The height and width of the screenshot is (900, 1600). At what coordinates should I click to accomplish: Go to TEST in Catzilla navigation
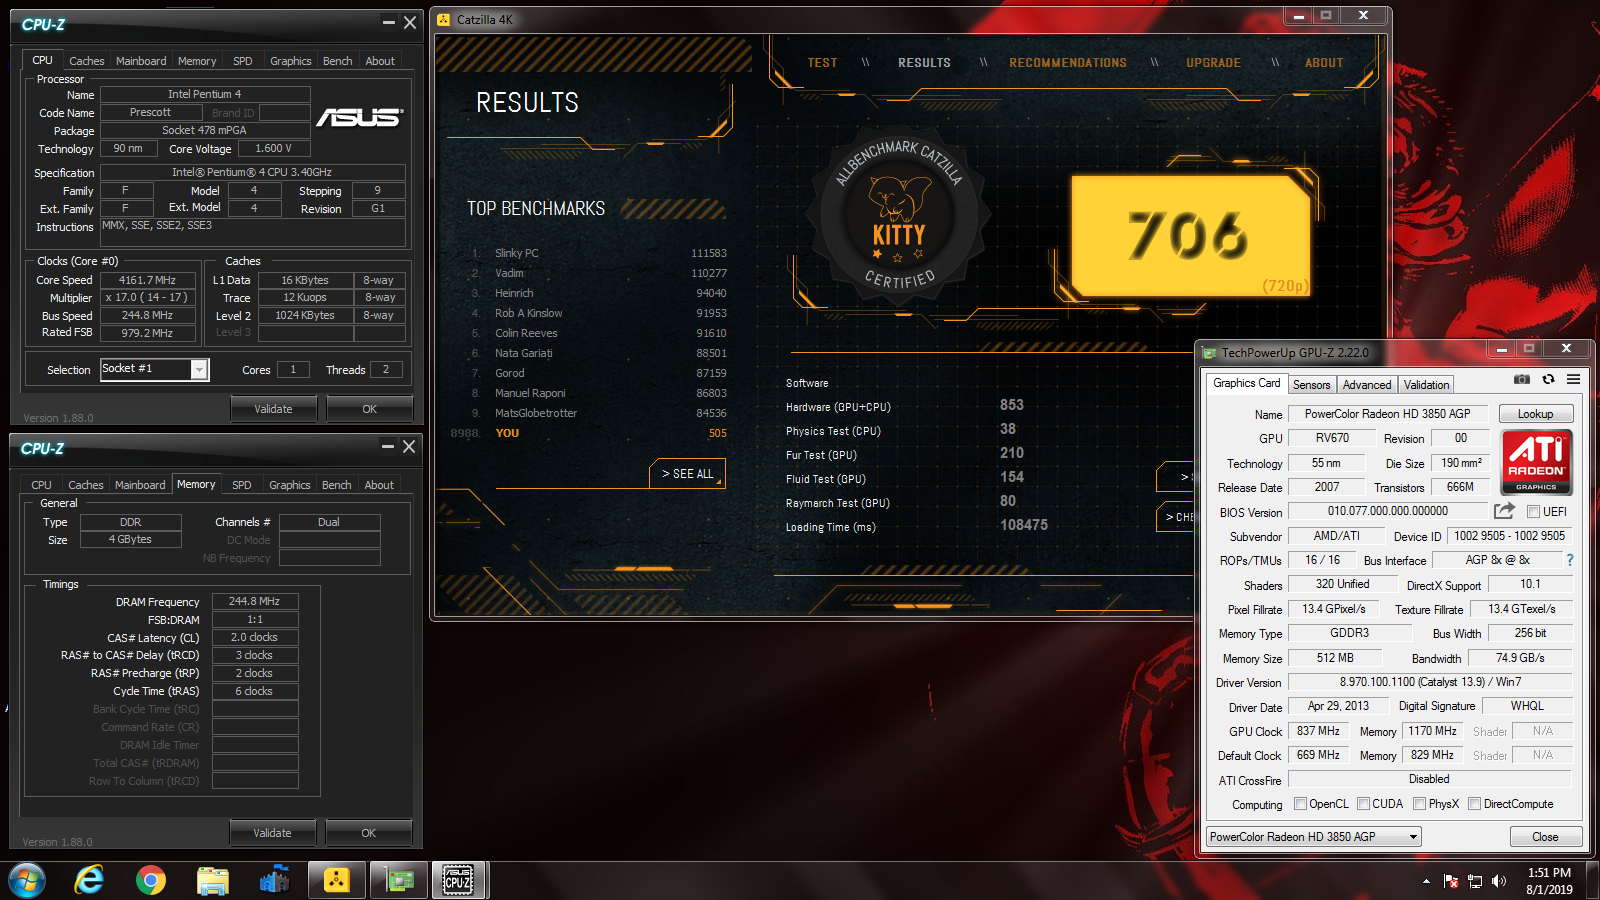coord(822,63)
